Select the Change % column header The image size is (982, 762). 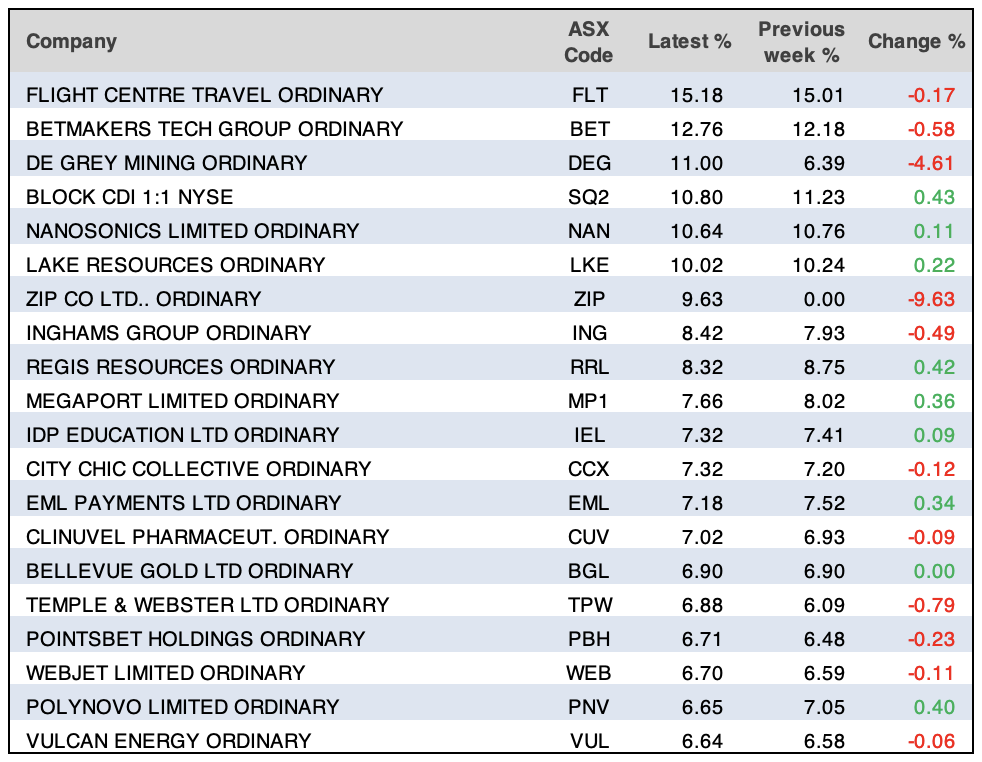(916, 42)
